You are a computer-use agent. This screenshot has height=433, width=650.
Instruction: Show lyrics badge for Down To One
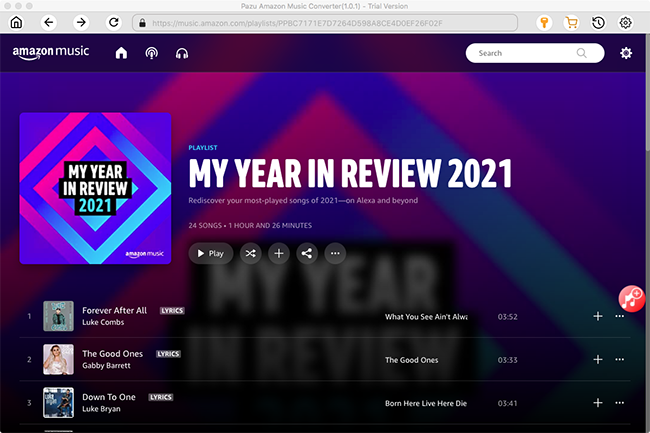pos(161,397)
